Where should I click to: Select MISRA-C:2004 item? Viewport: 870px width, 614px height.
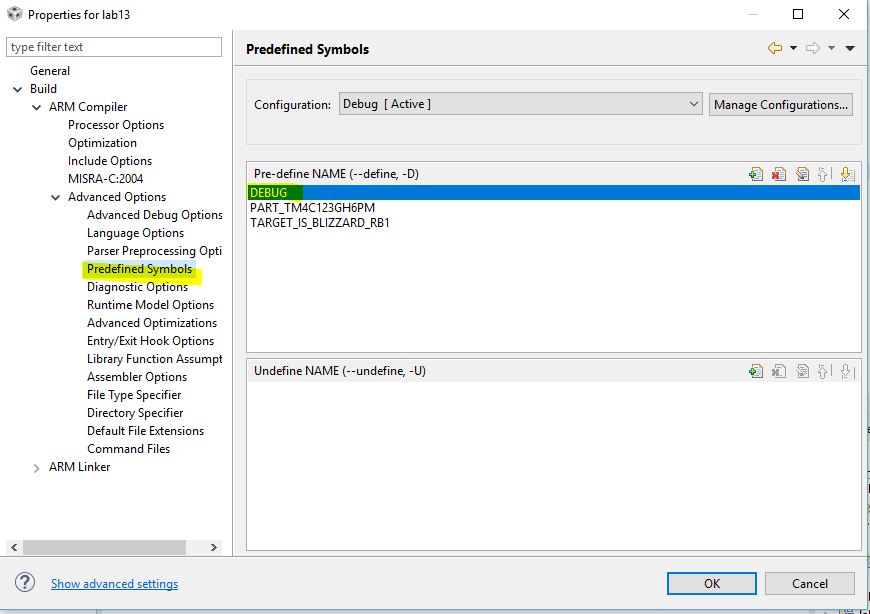pyautogui.click(x=105, y=179)
